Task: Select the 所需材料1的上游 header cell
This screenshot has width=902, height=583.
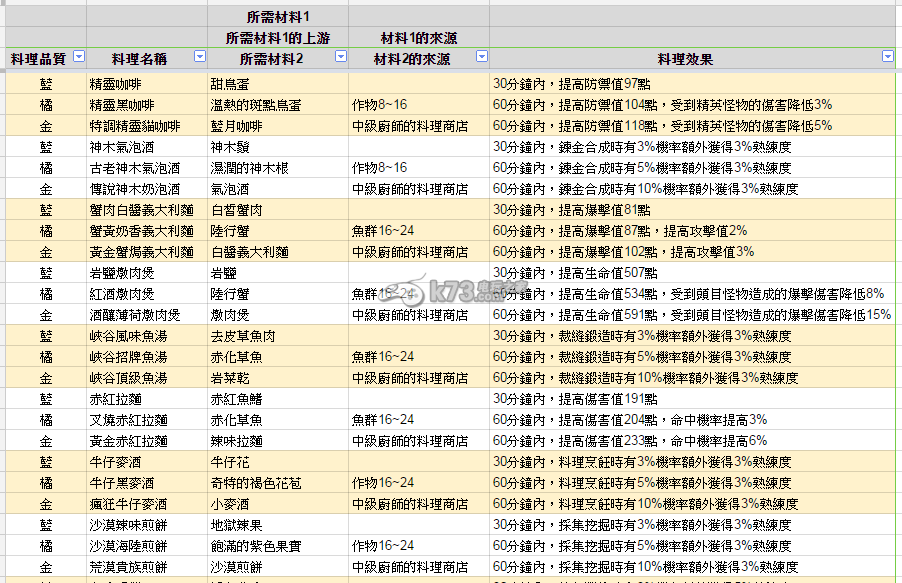Action: [277, 37]
